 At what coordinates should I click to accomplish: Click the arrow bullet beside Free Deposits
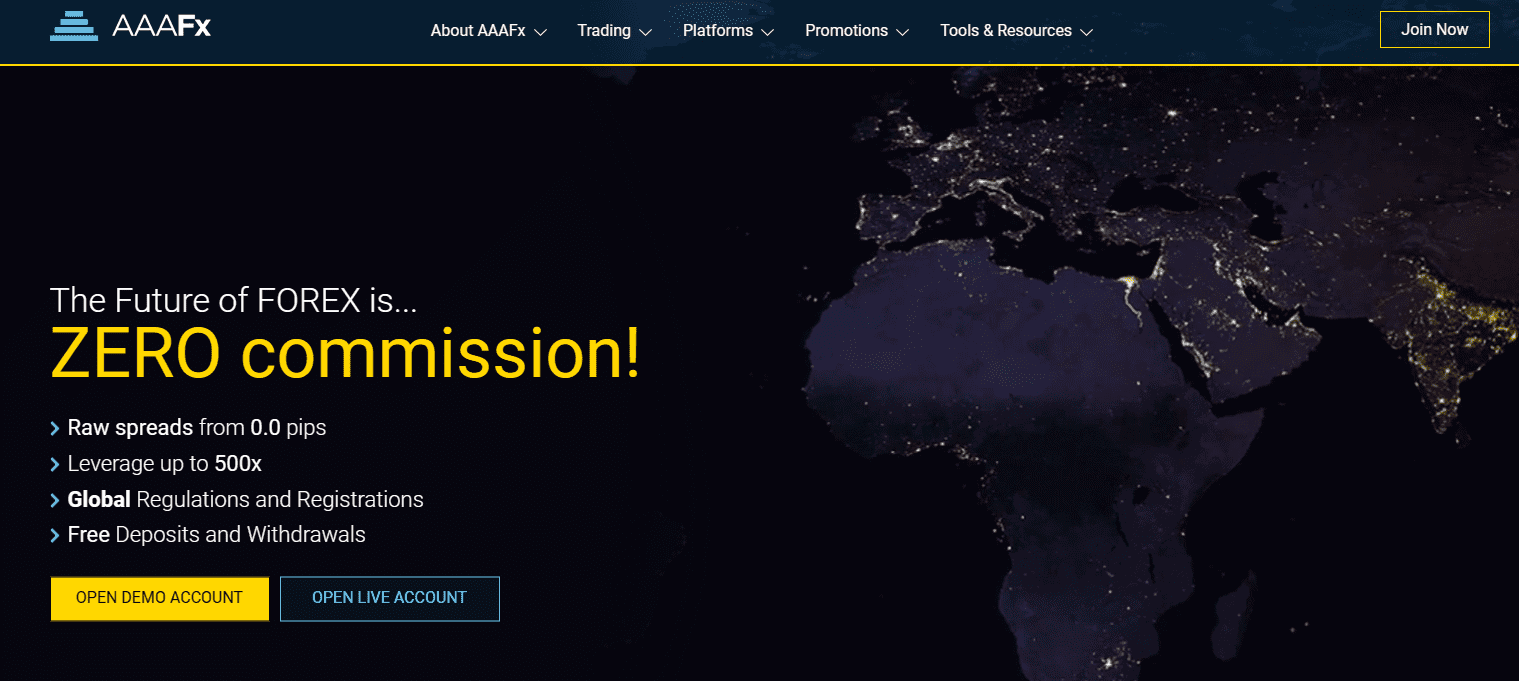pos(55,536)
